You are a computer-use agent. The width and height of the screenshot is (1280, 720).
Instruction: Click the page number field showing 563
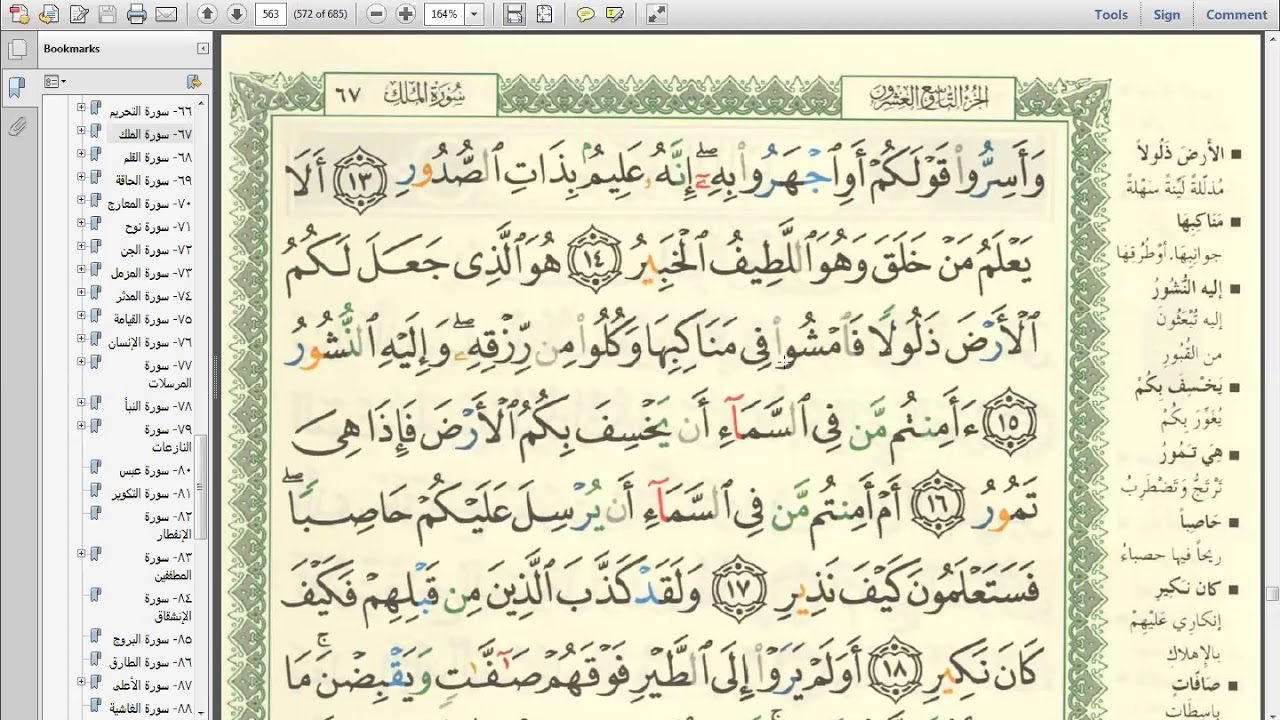[270, 14]
